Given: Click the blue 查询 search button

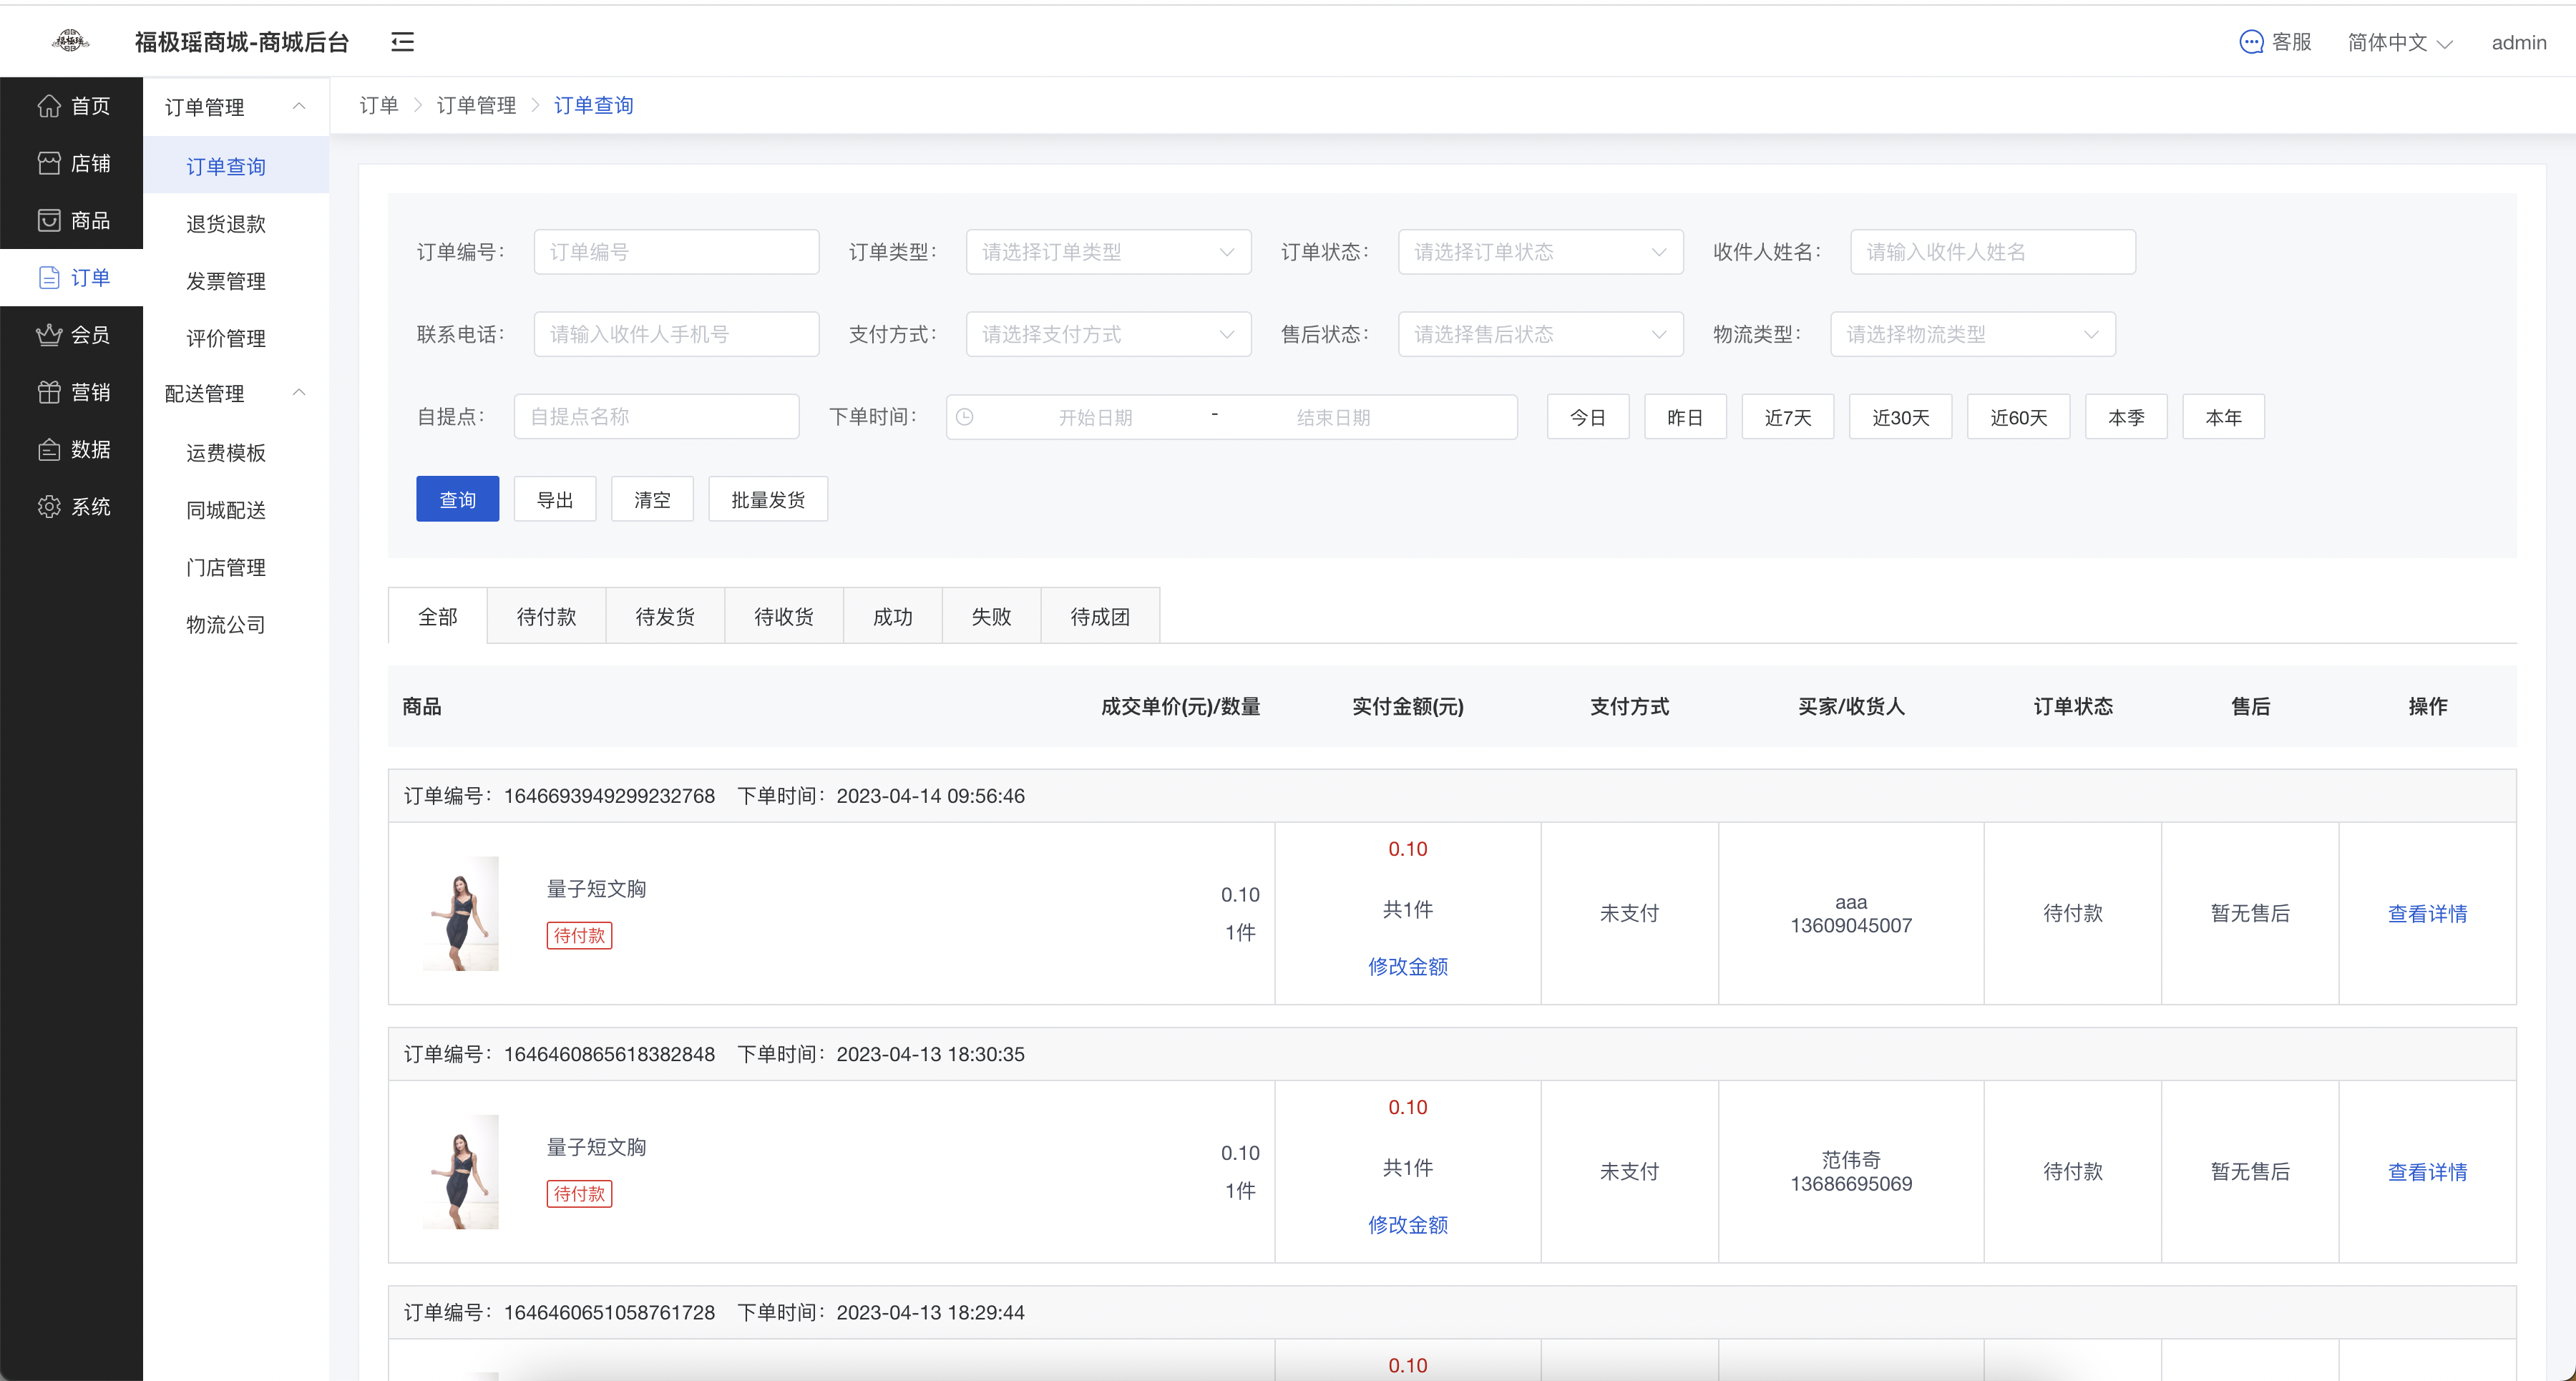Looking at the screenshot, I should [458, 499].
